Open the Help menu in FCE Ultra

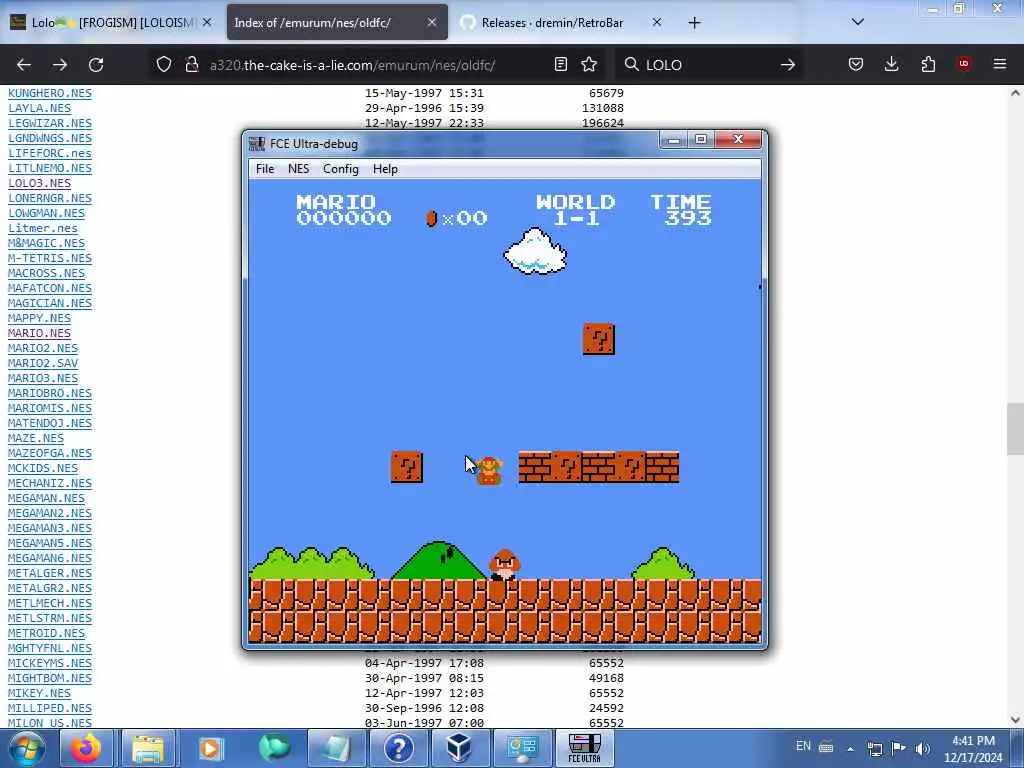click(x=385, y=168)
